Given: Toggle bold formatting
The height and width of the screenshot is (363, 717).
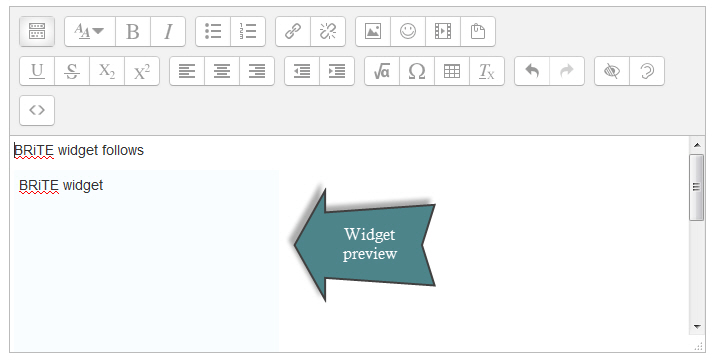Looking at the screenshot, I should pyautogui.click(x=133, y=32).
